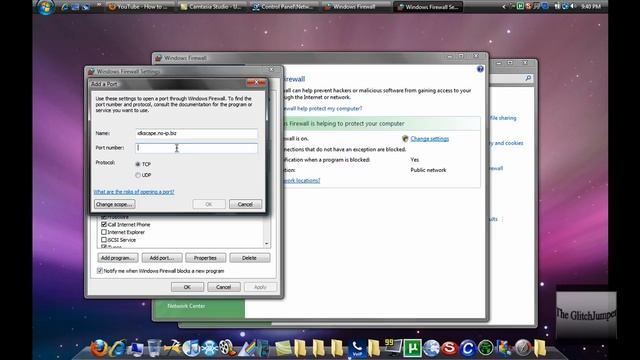This screenshot has width=640, height=360.
Task: Click Add port button
Action: (162, 258)
